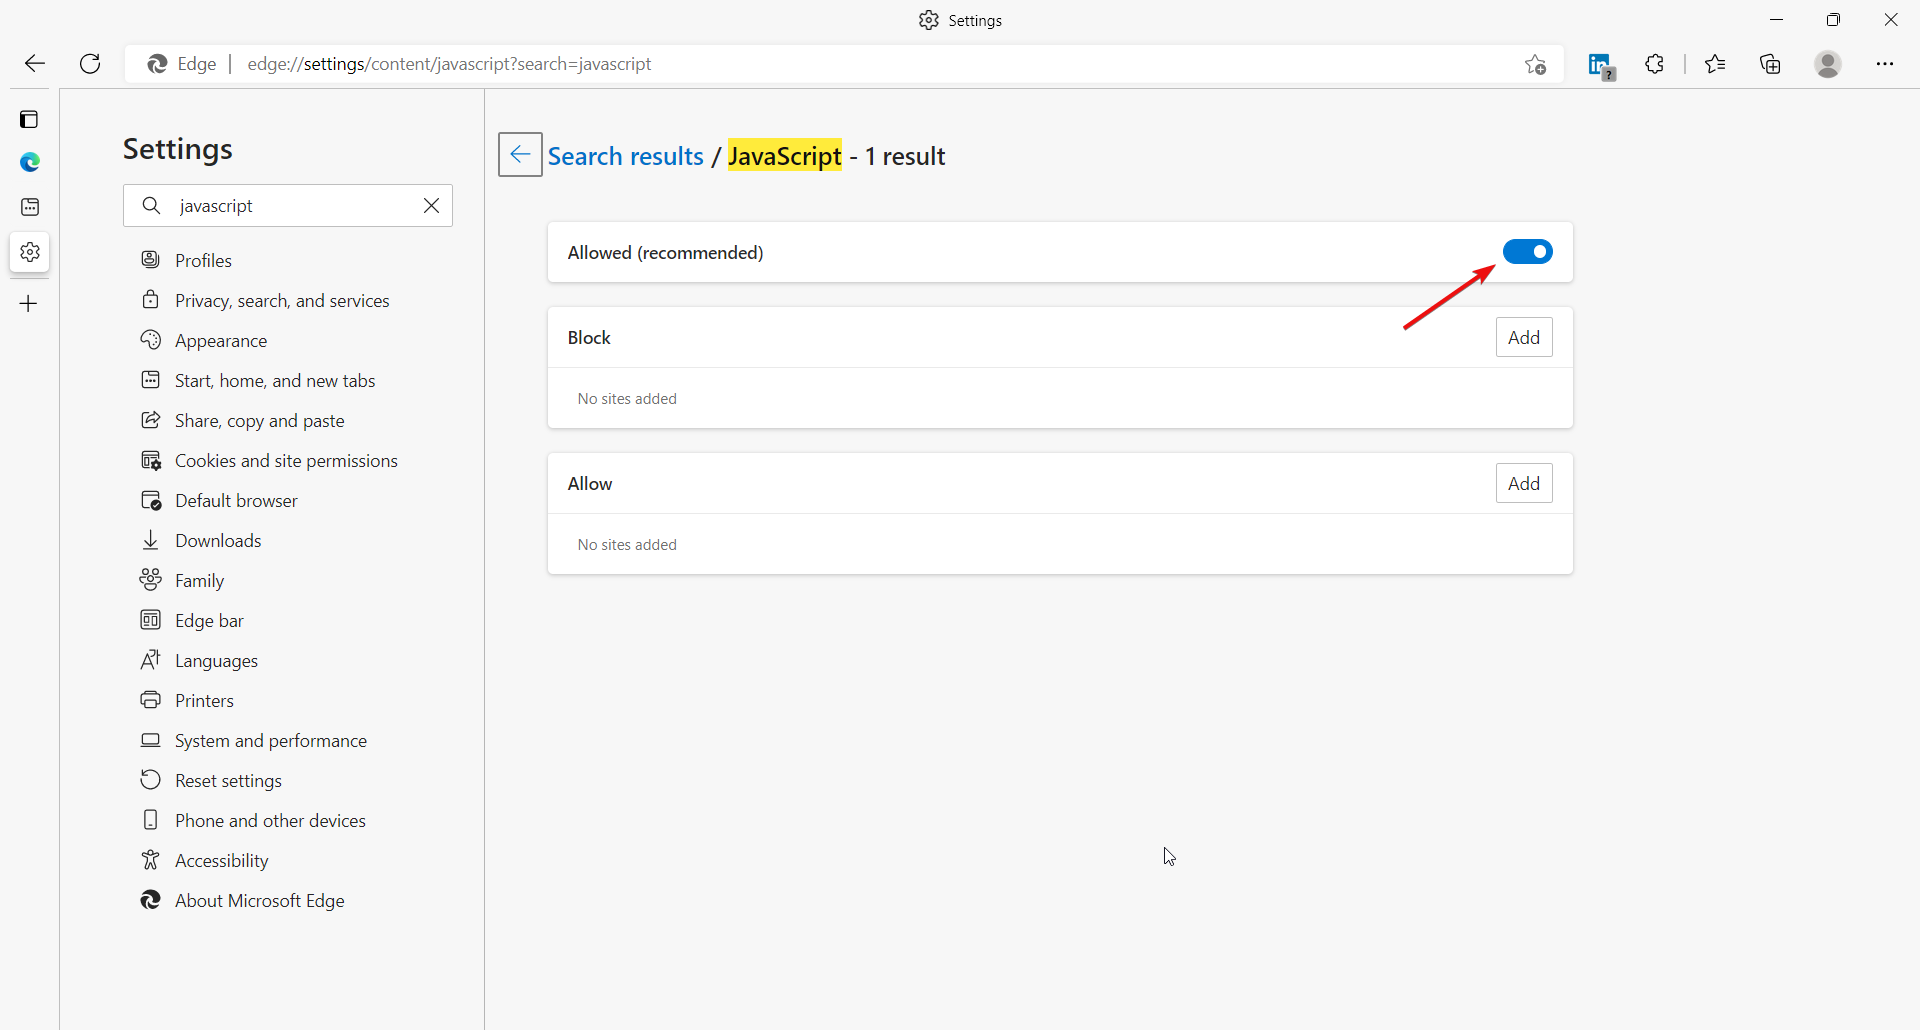Click the Settings heading in the sidebar

click(x=178, y=149)
